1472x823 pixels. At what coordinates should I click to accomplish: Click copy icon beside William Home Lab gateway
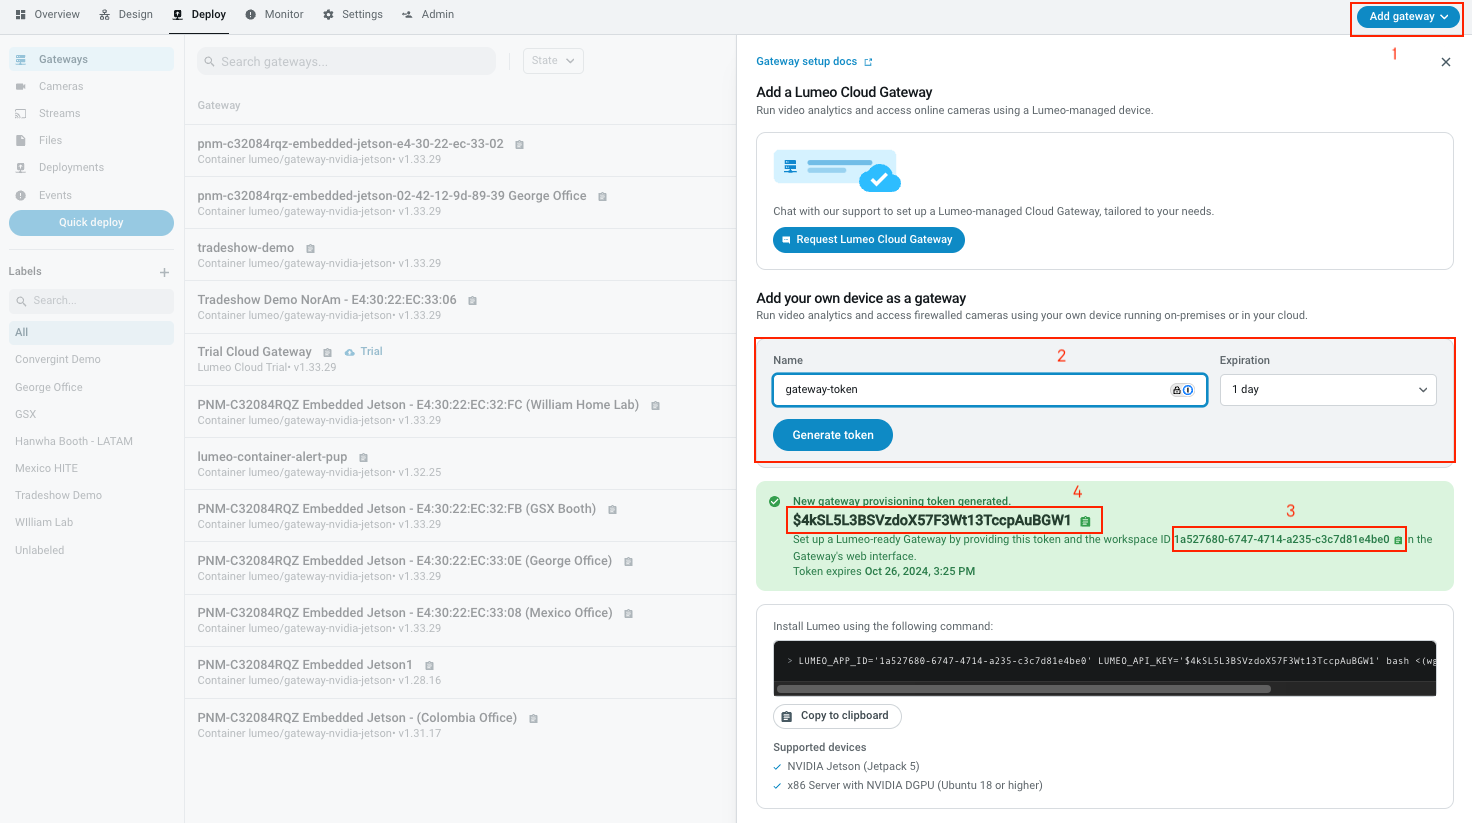pos(655,406)
